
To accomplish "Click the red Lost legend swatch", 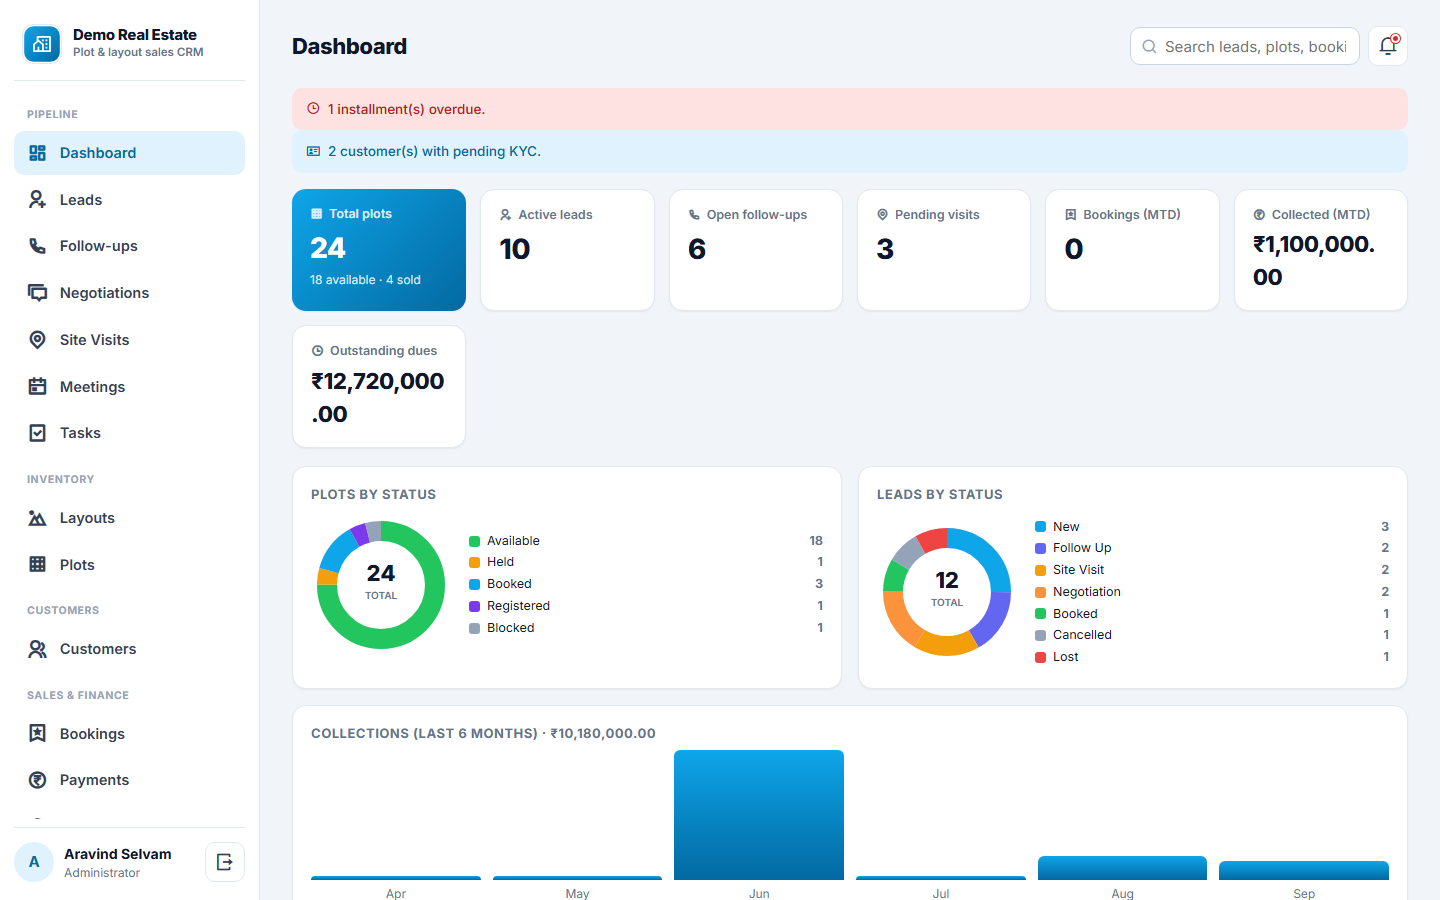I will [1041, 657].
